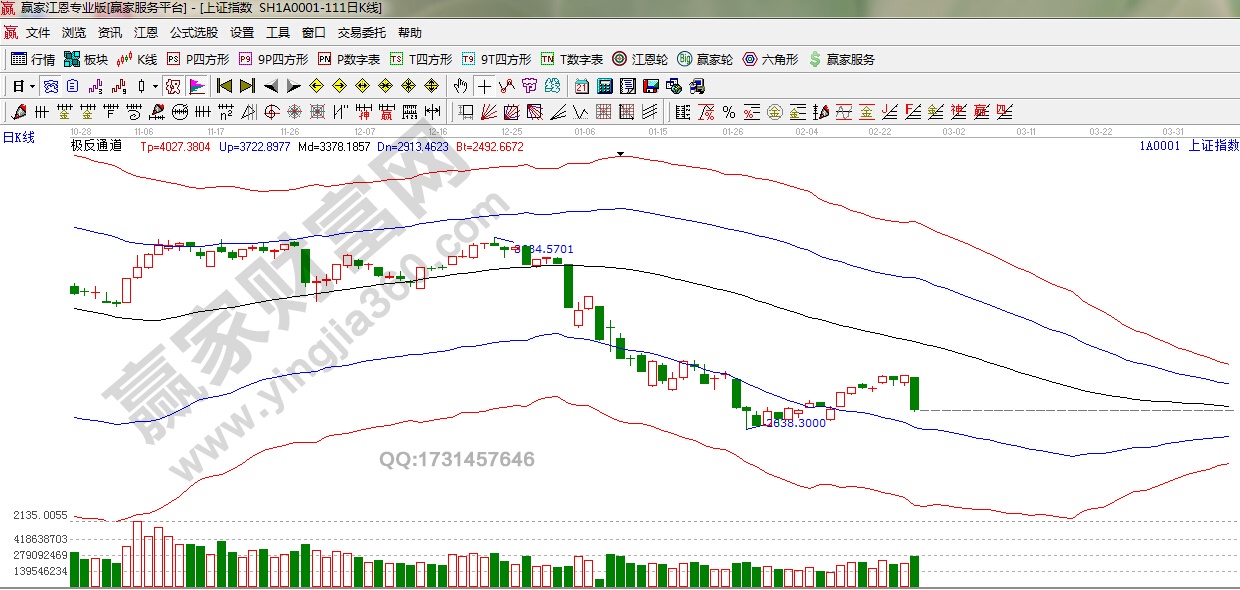Select the percent % drawing tool
Screen dimensions: 1240x590
[x=728, y=112]
